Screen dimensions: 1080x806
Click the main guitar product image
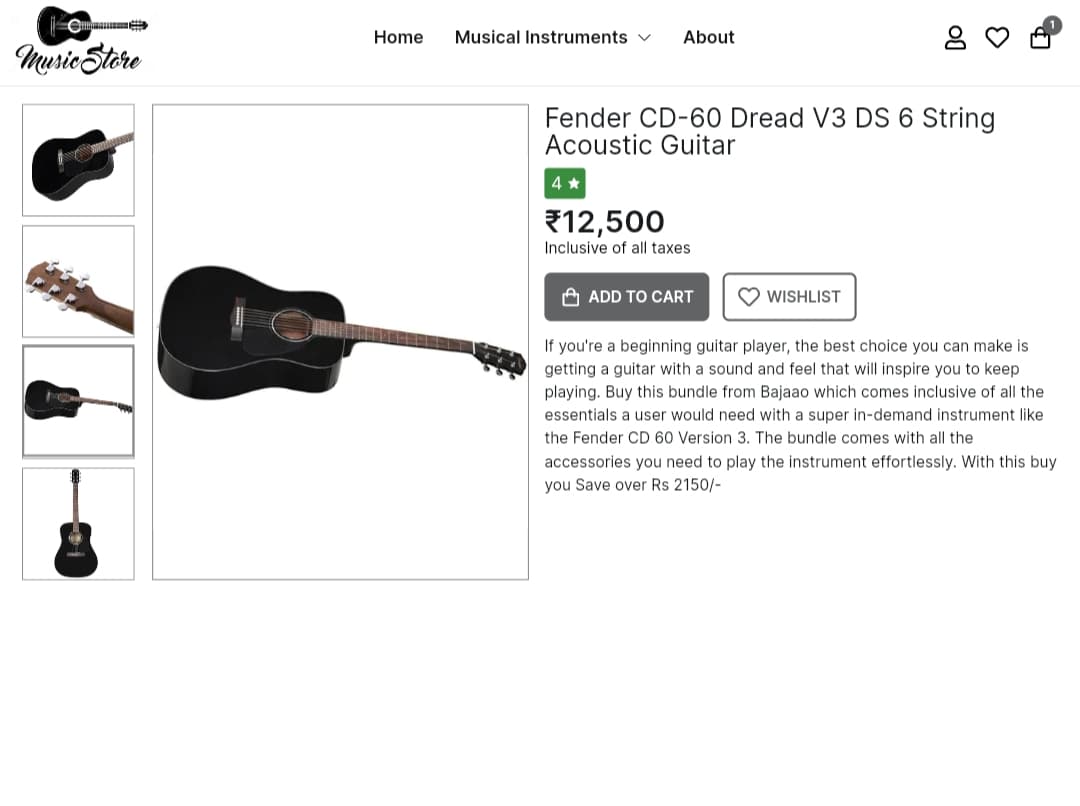[x=340, y=342]
